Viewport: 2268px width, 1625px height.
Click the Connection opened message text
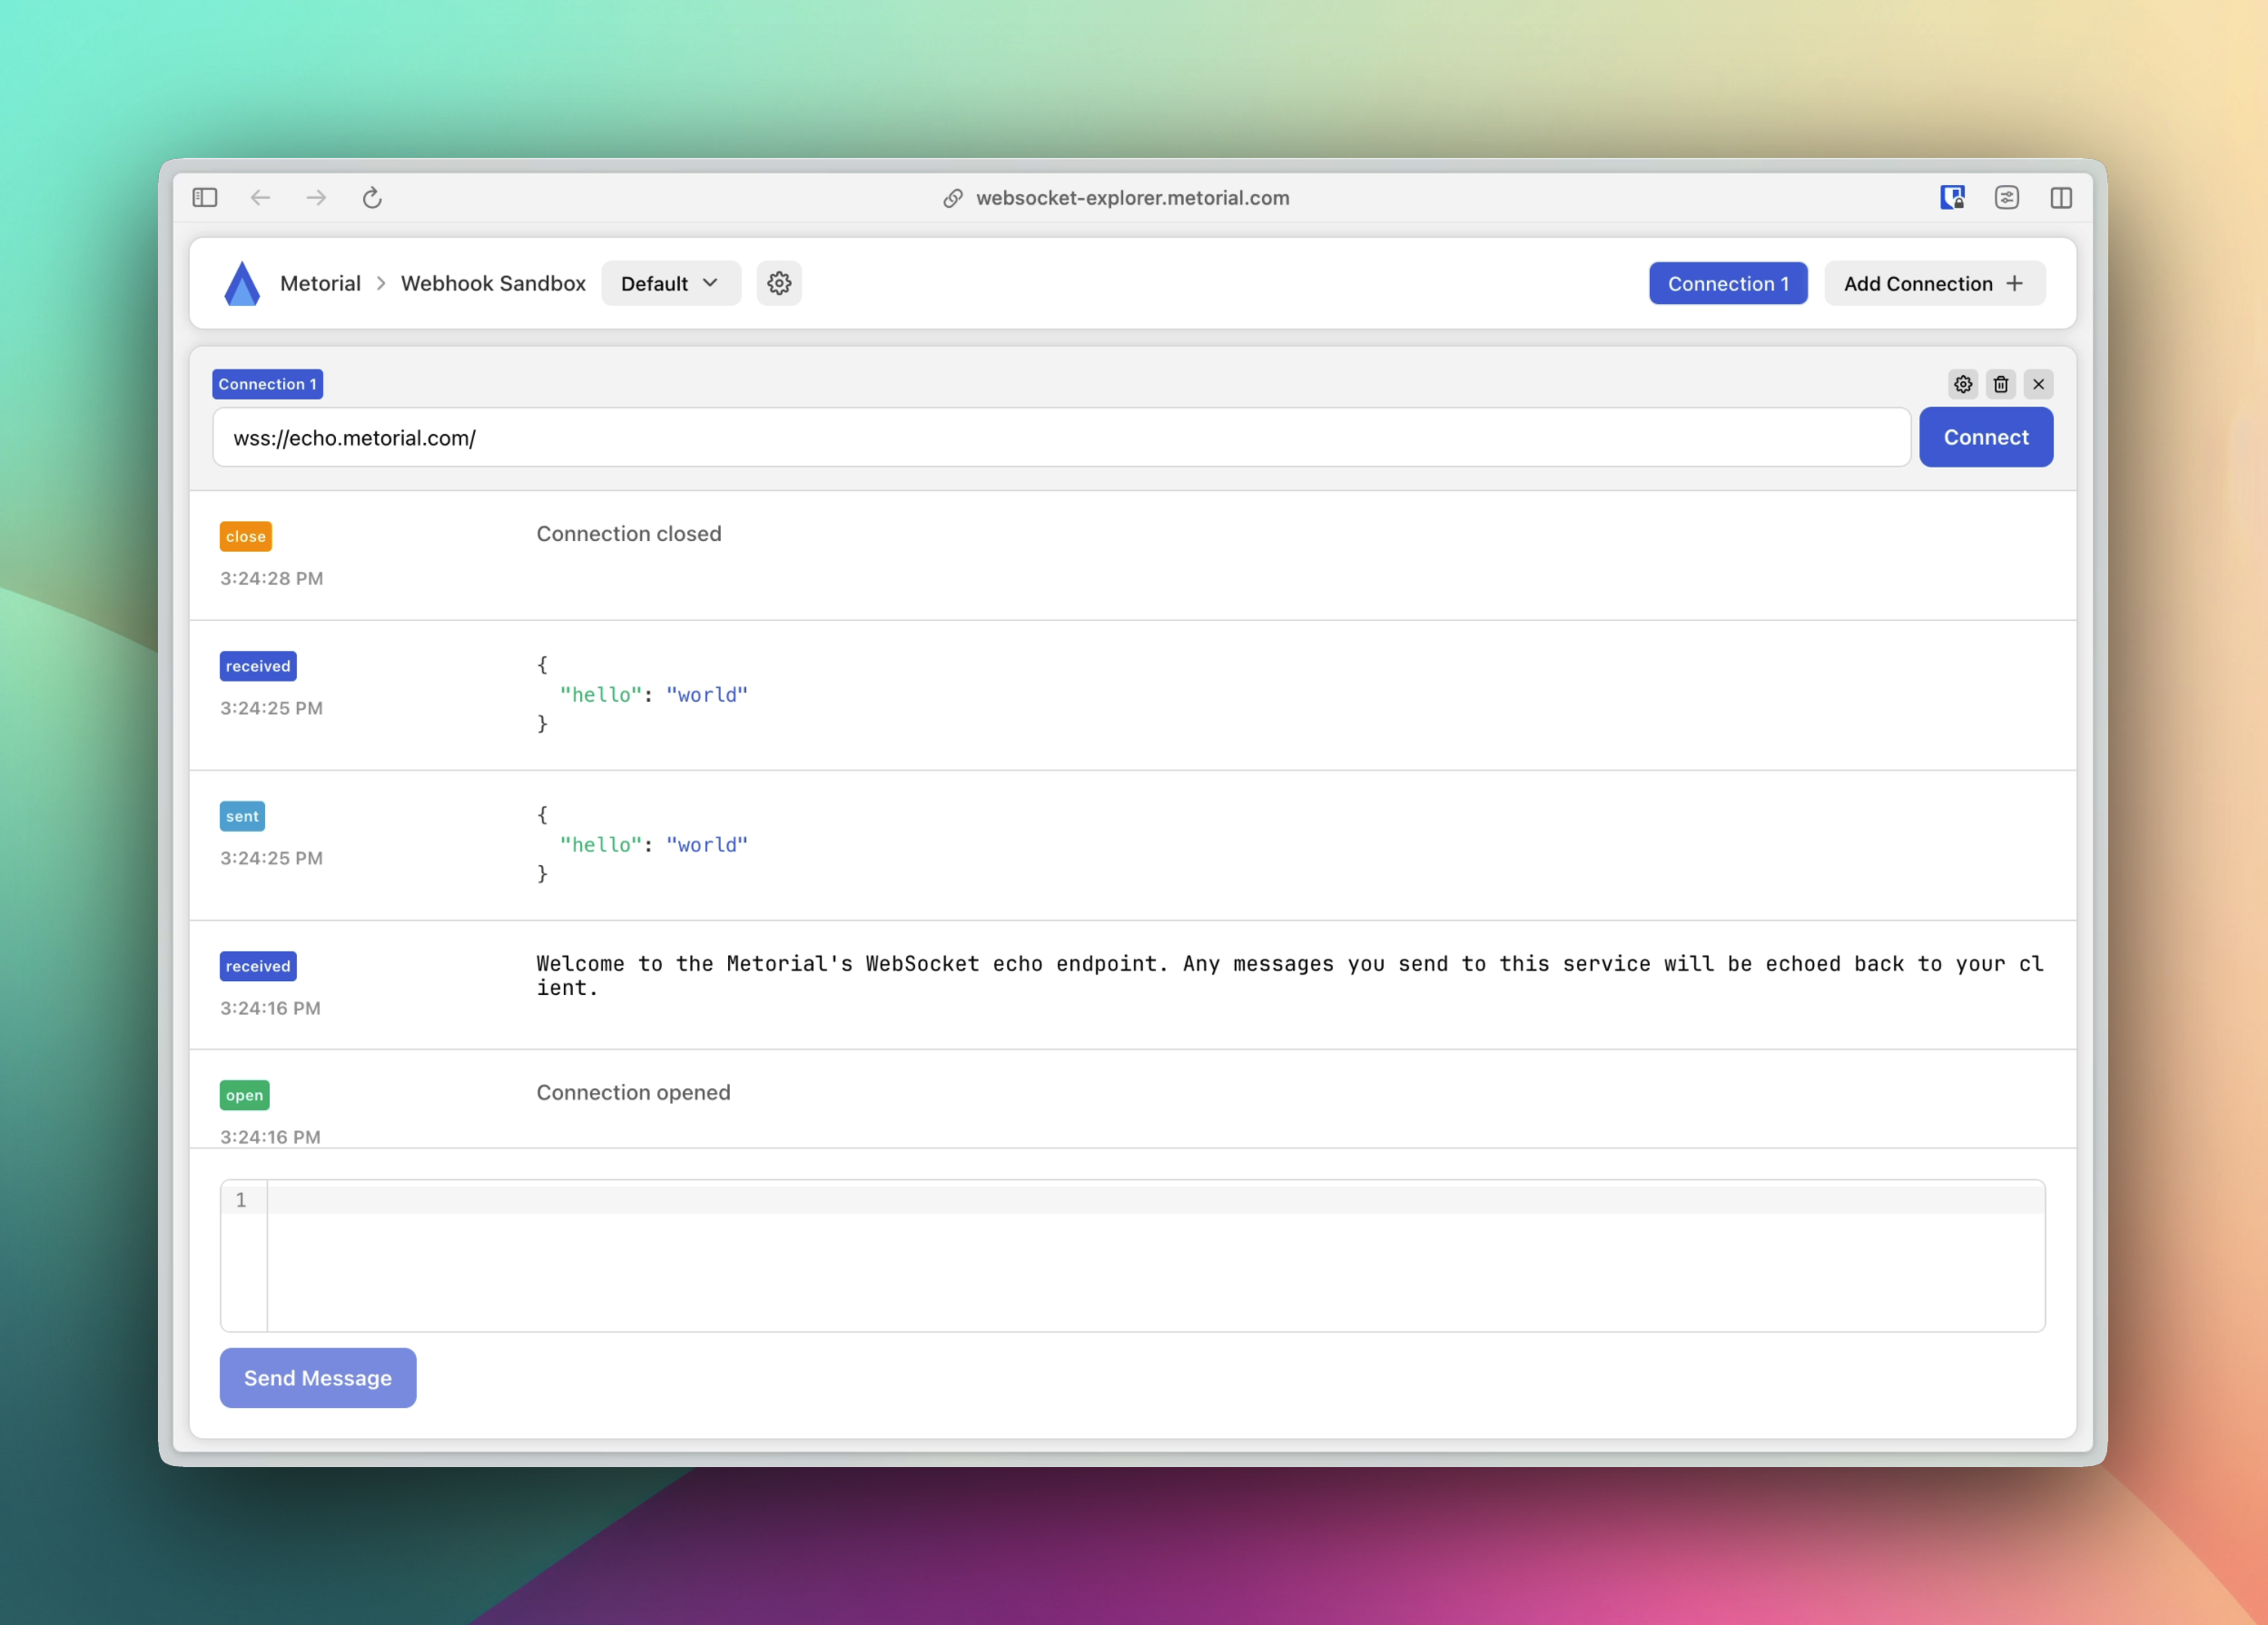633,1092
